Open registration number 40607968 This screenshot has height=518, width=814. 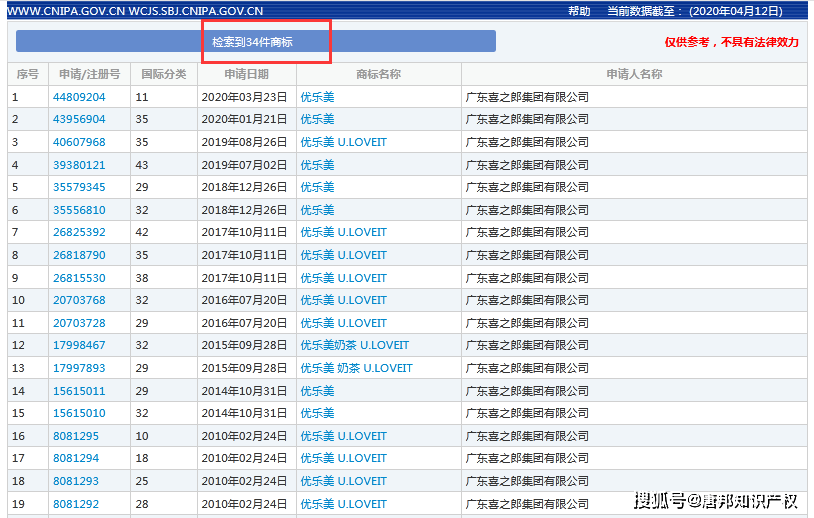click(x=79, y=142)
